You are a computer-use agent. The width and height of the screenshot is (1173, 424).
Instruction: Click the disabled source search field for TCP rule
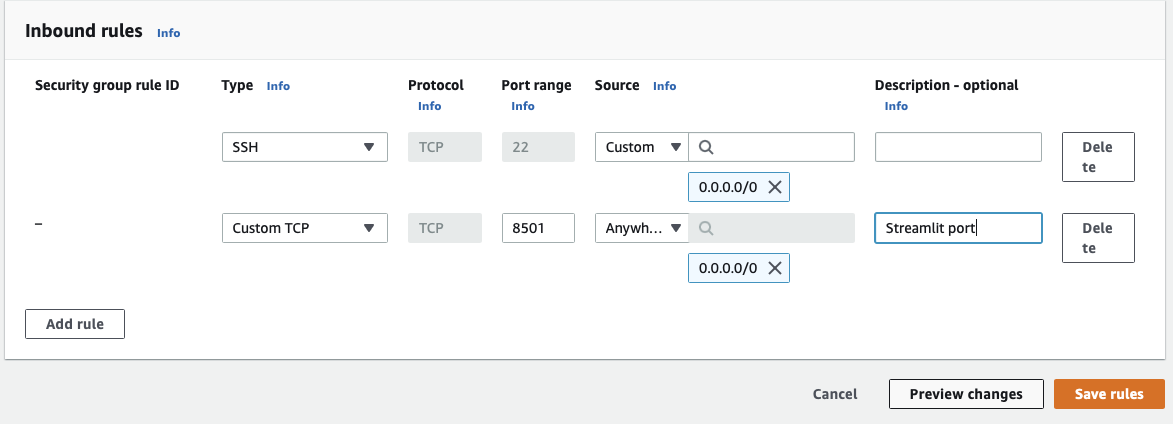771,228
